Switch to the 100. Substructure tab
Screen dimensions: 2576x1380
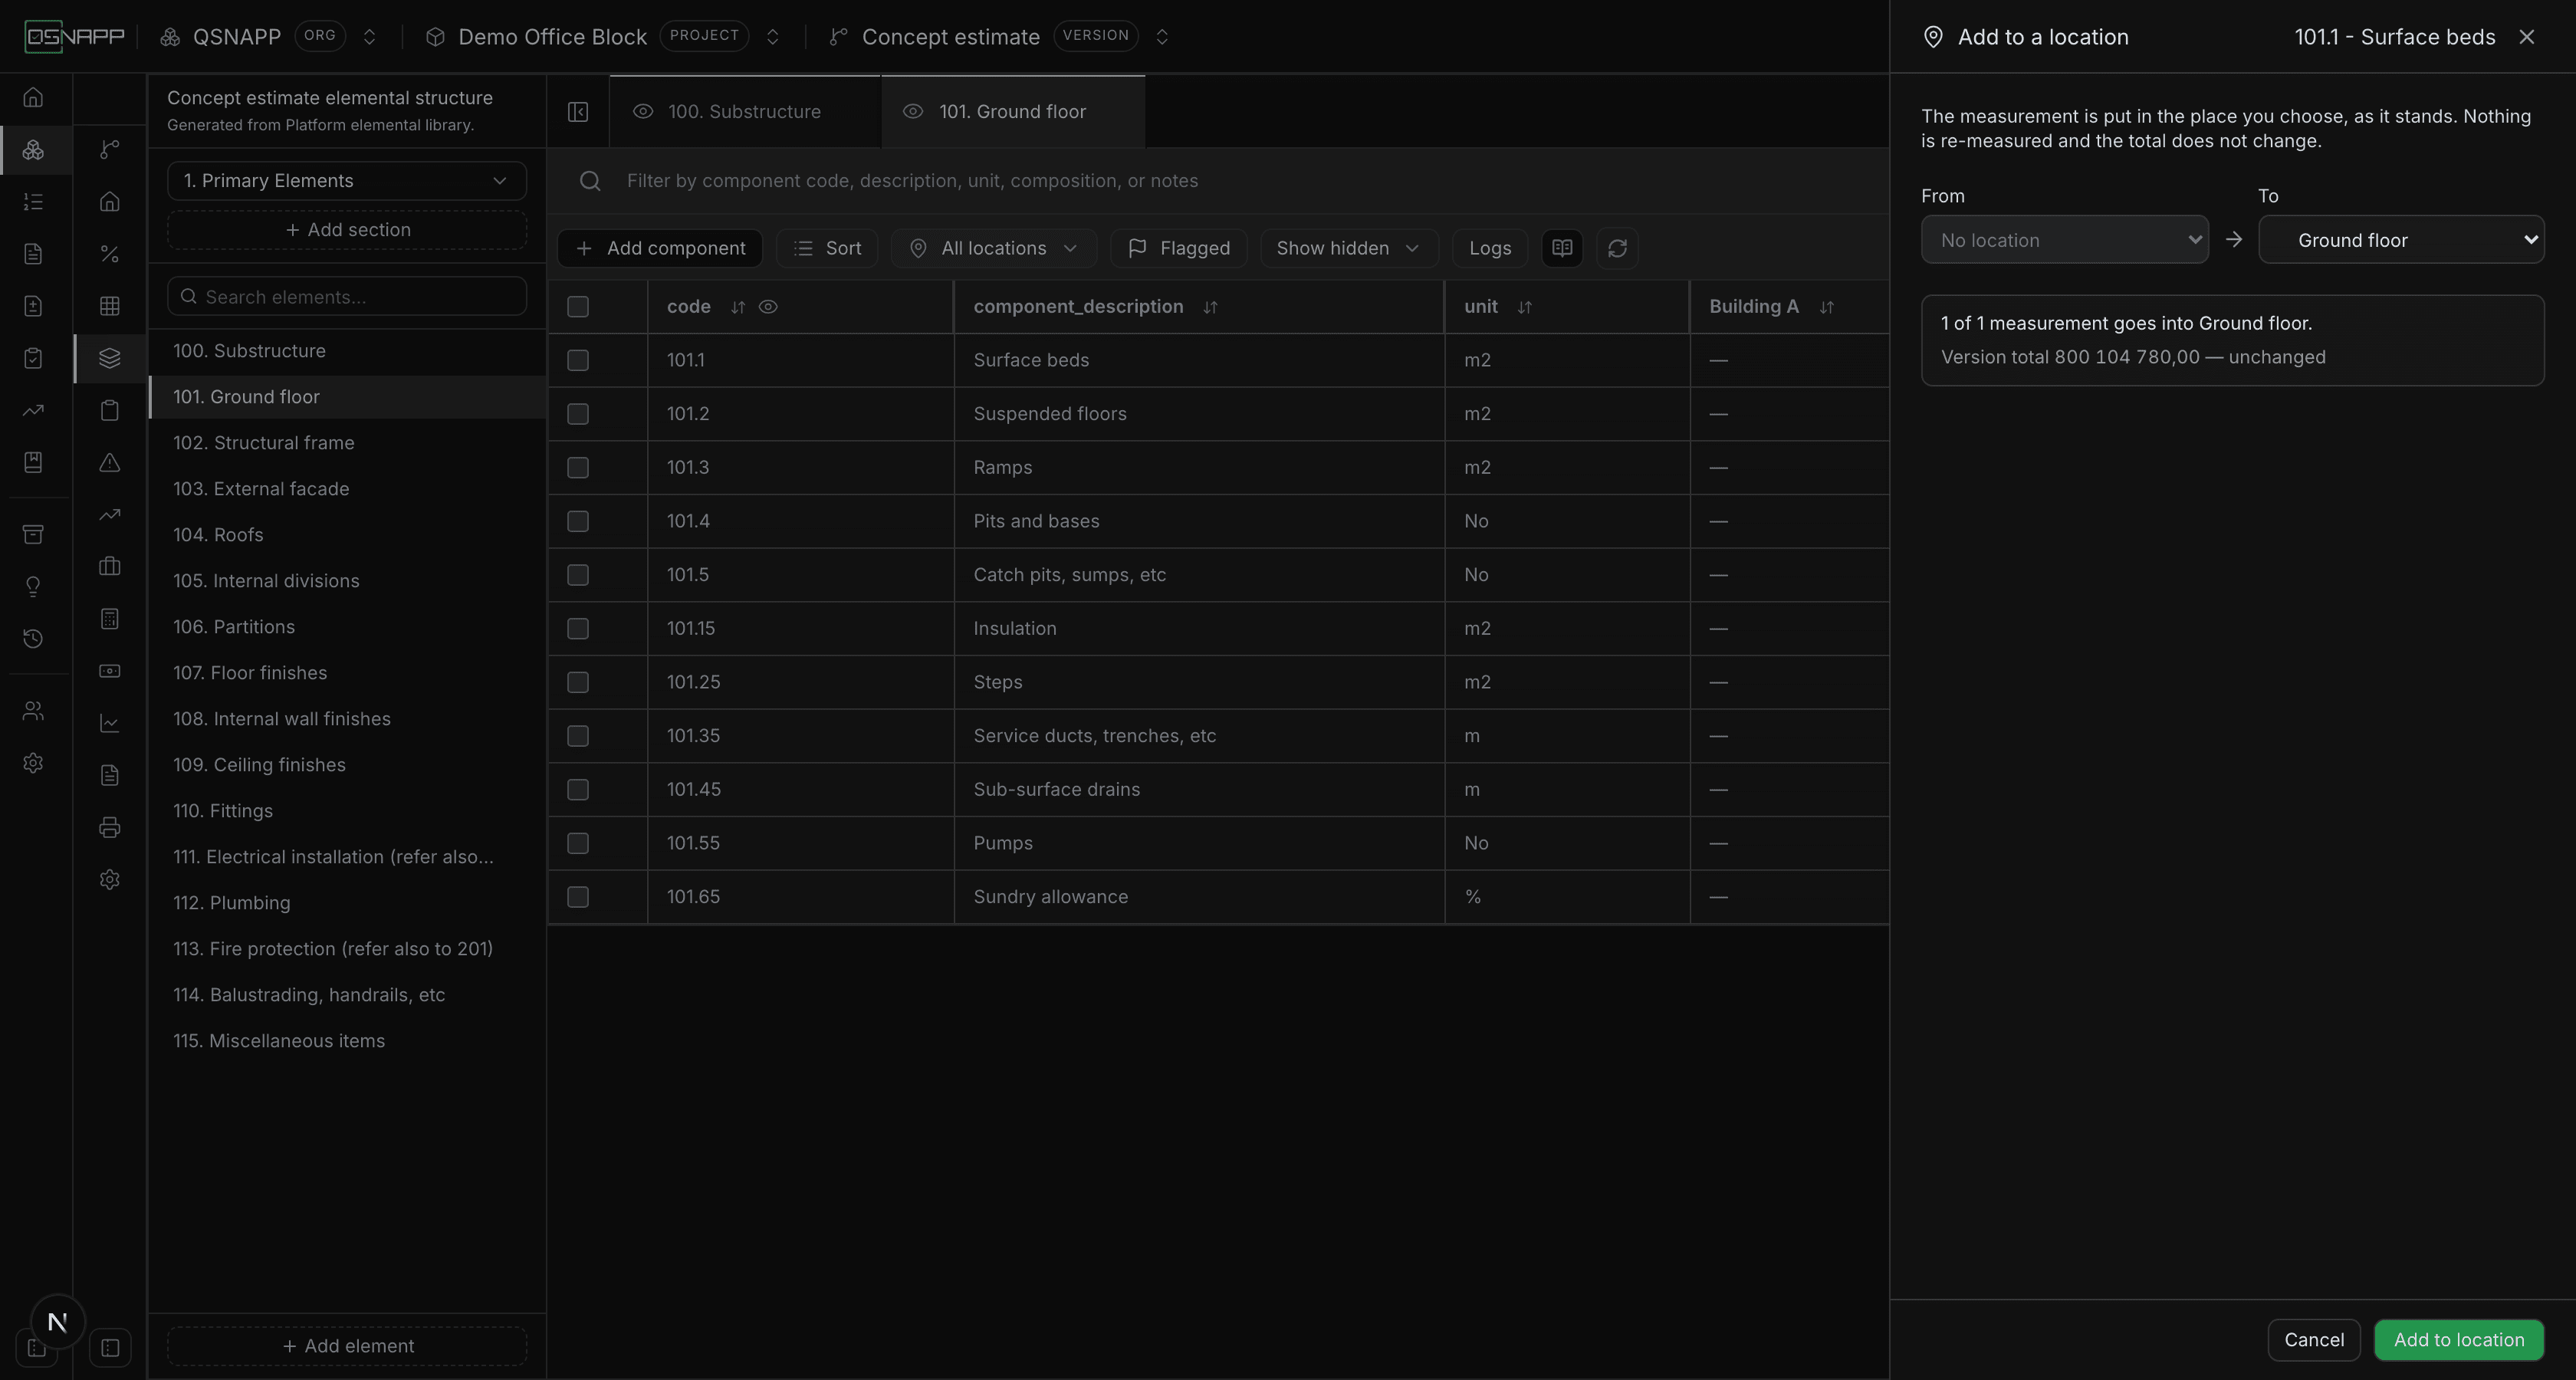[x=744, y=112]
